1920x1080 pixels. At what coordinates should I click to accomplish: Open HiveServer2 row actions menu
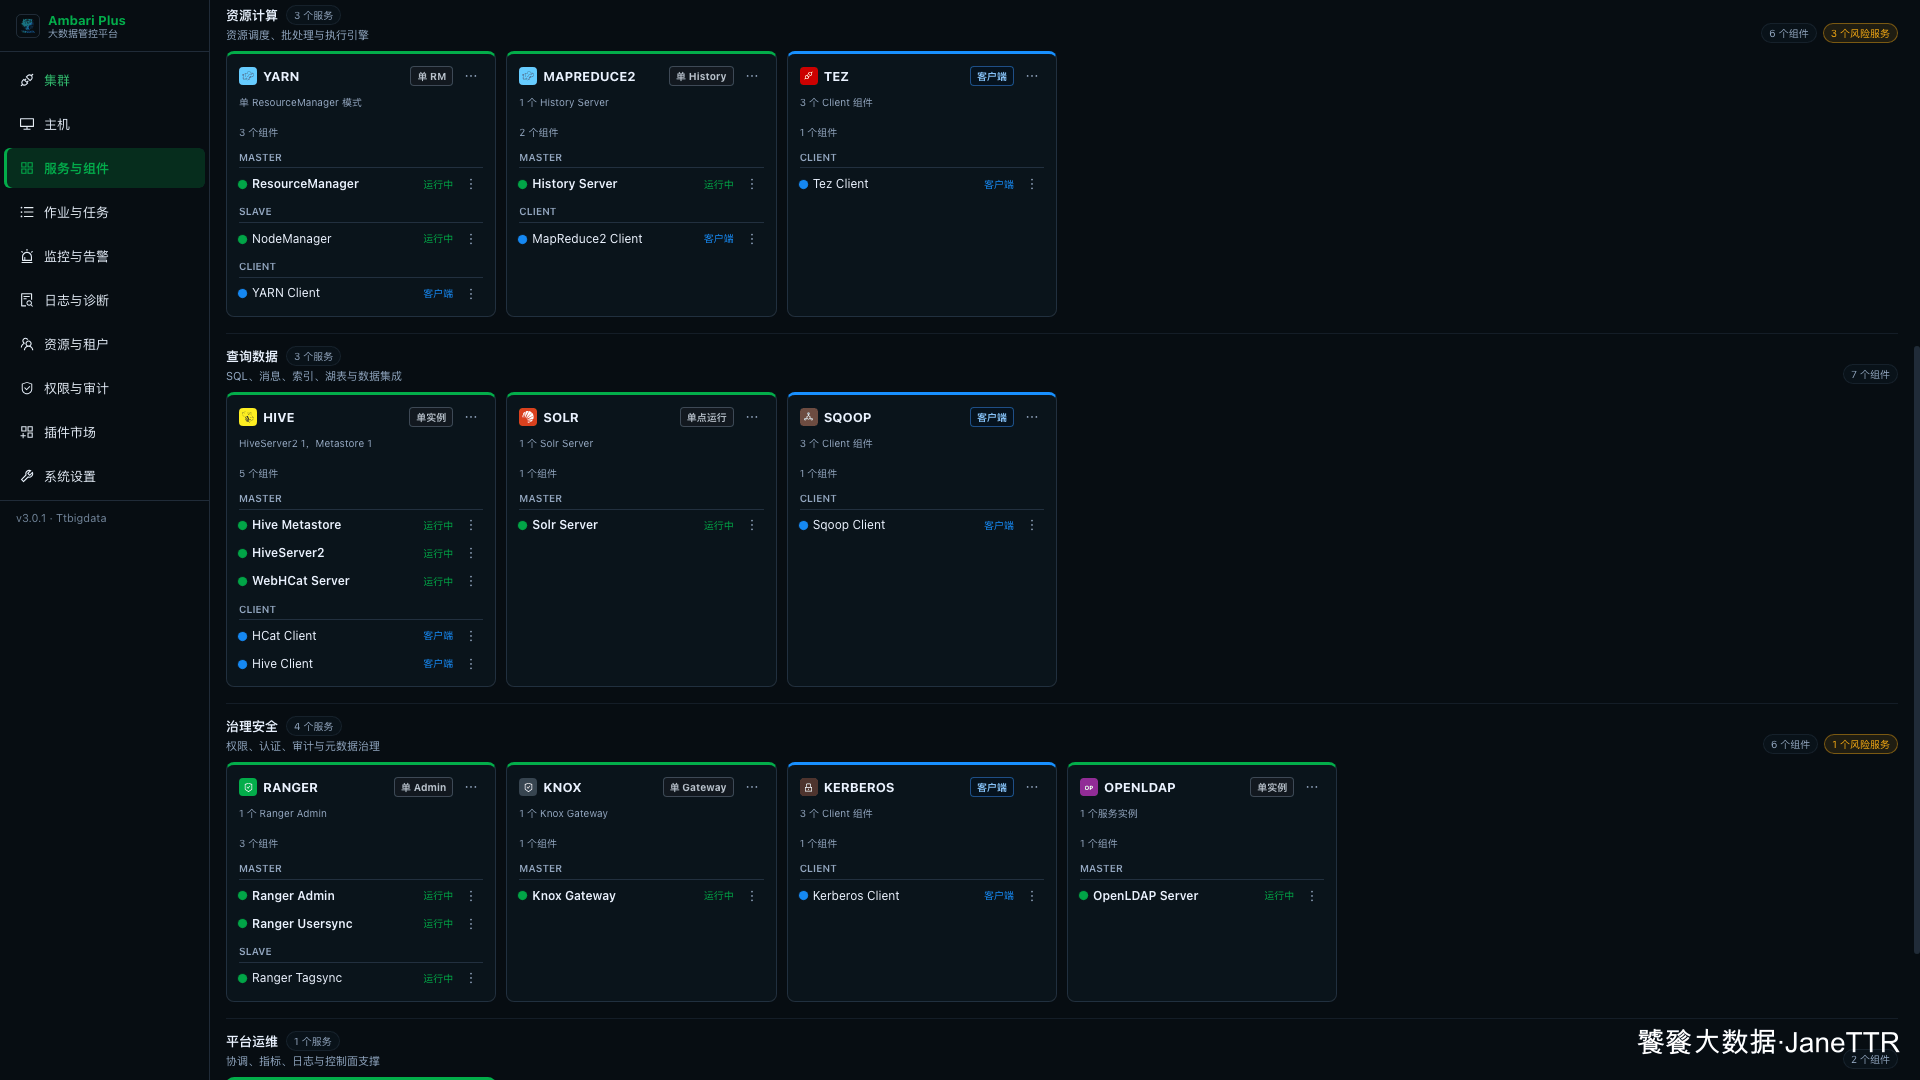pos(471,553)
